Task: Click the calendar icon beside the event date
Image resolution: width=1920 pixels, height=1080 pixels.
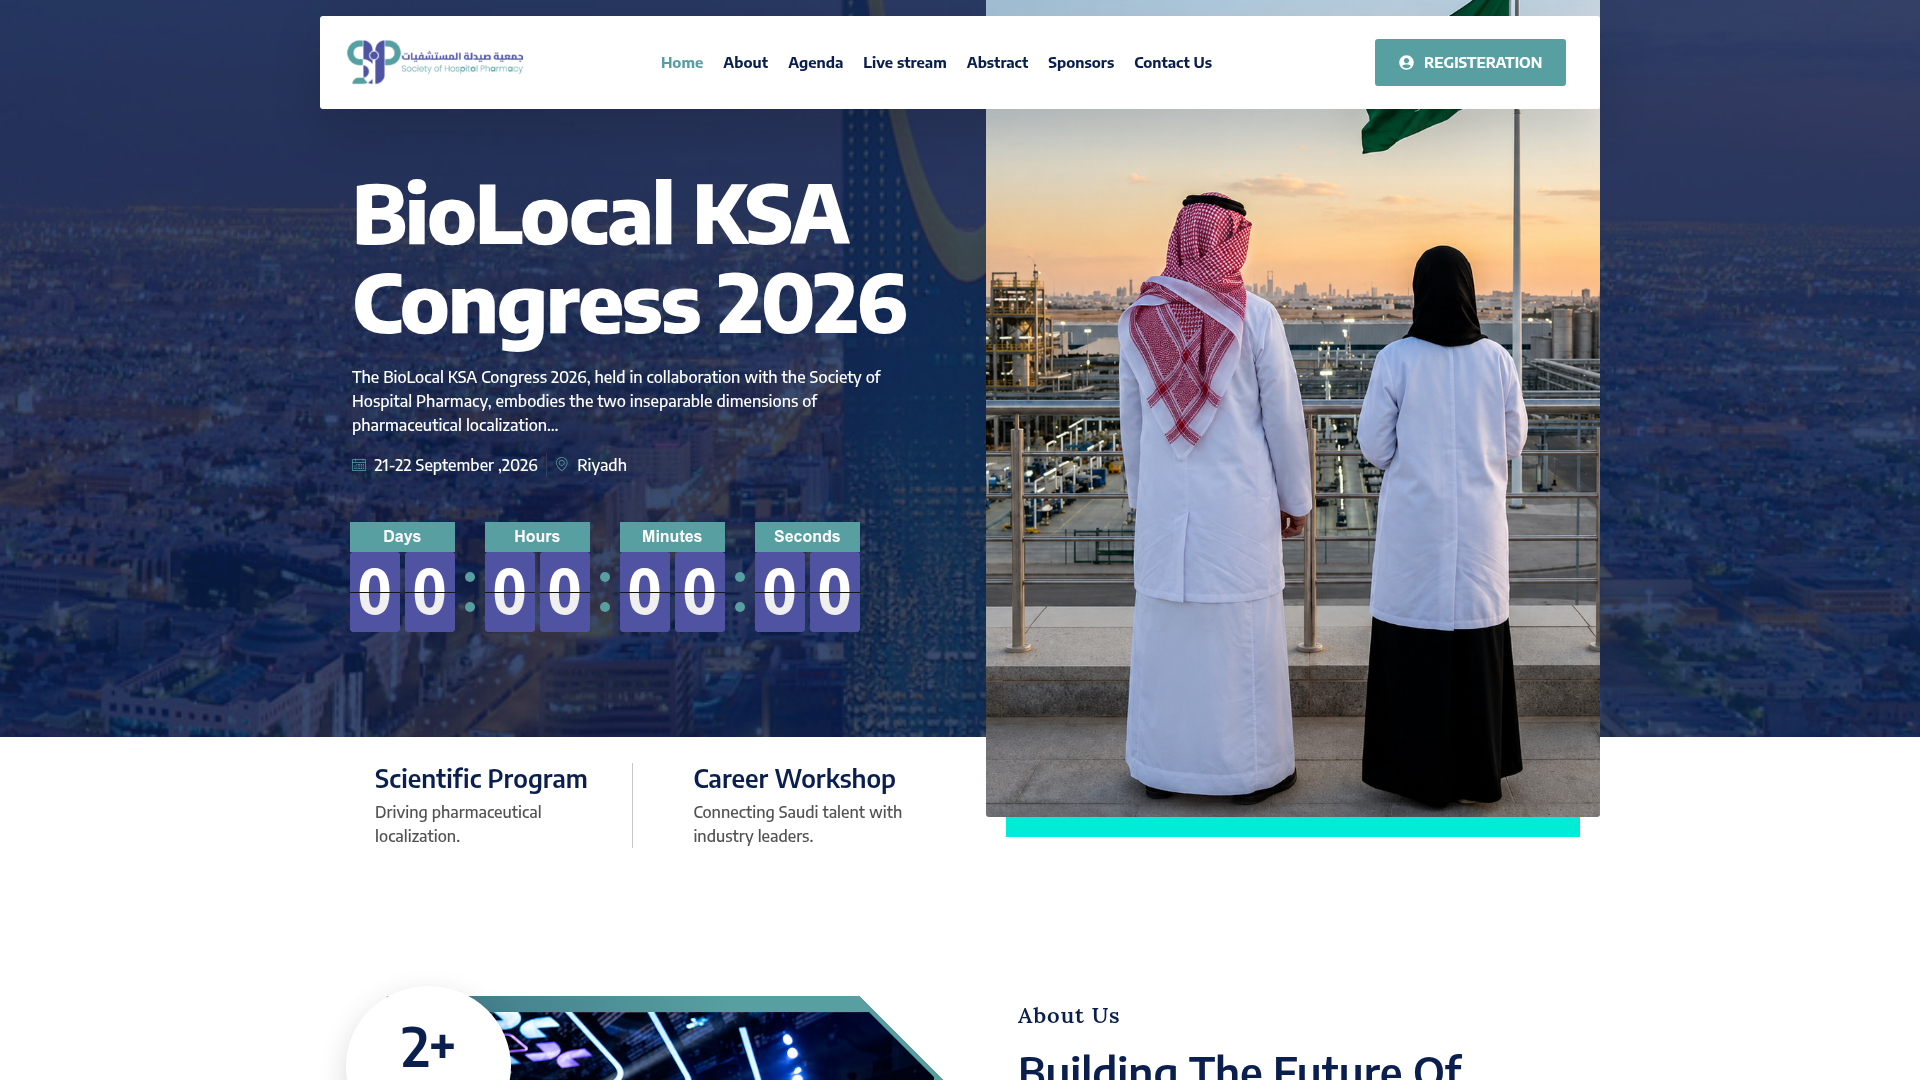Action: tap(359, 465)
